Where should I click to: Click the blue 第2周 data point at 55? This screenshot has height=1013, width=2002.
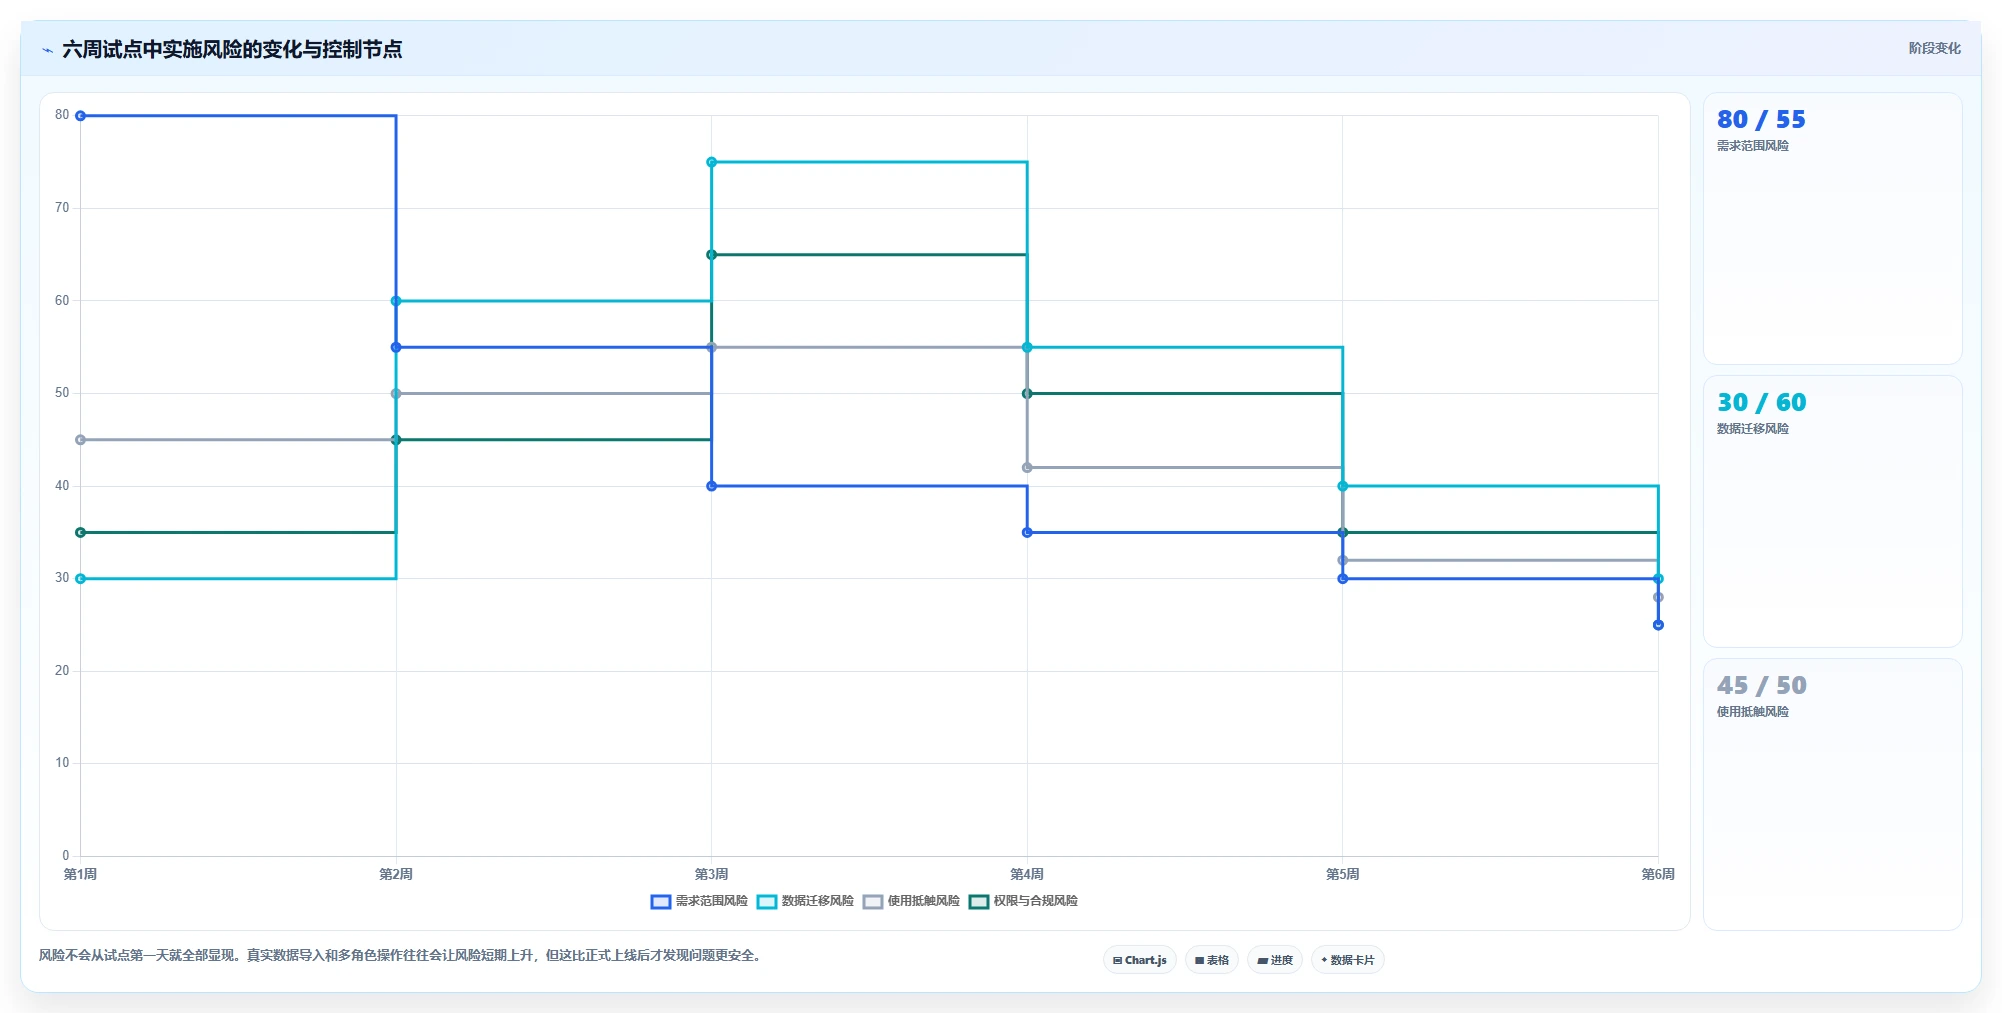396,347
